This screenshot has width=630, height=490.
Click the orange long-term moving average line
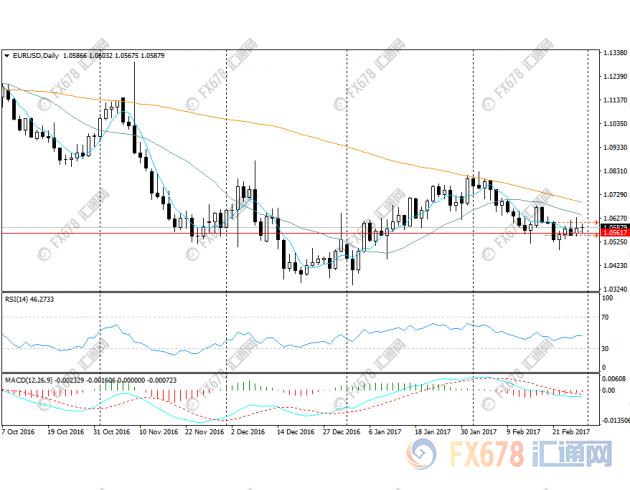(x=300, y=128)
